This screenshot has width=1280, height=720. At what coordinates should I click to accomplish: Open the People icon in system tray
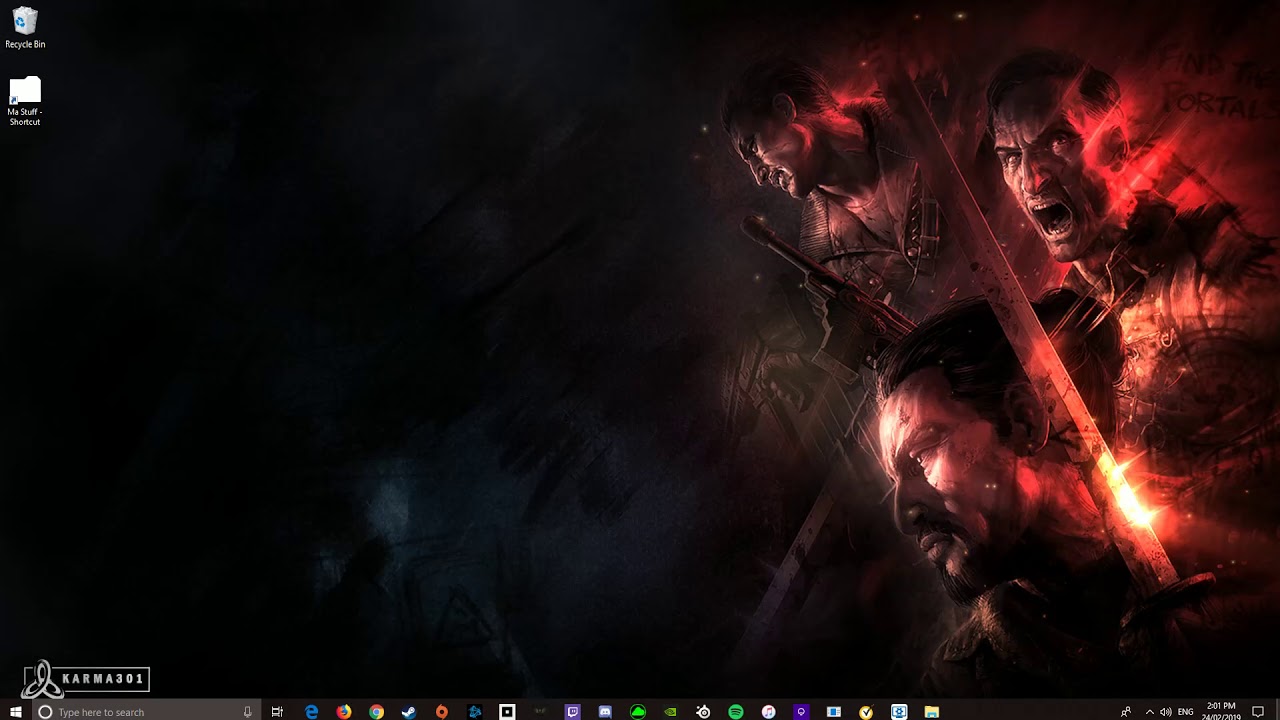(1126, 712)
